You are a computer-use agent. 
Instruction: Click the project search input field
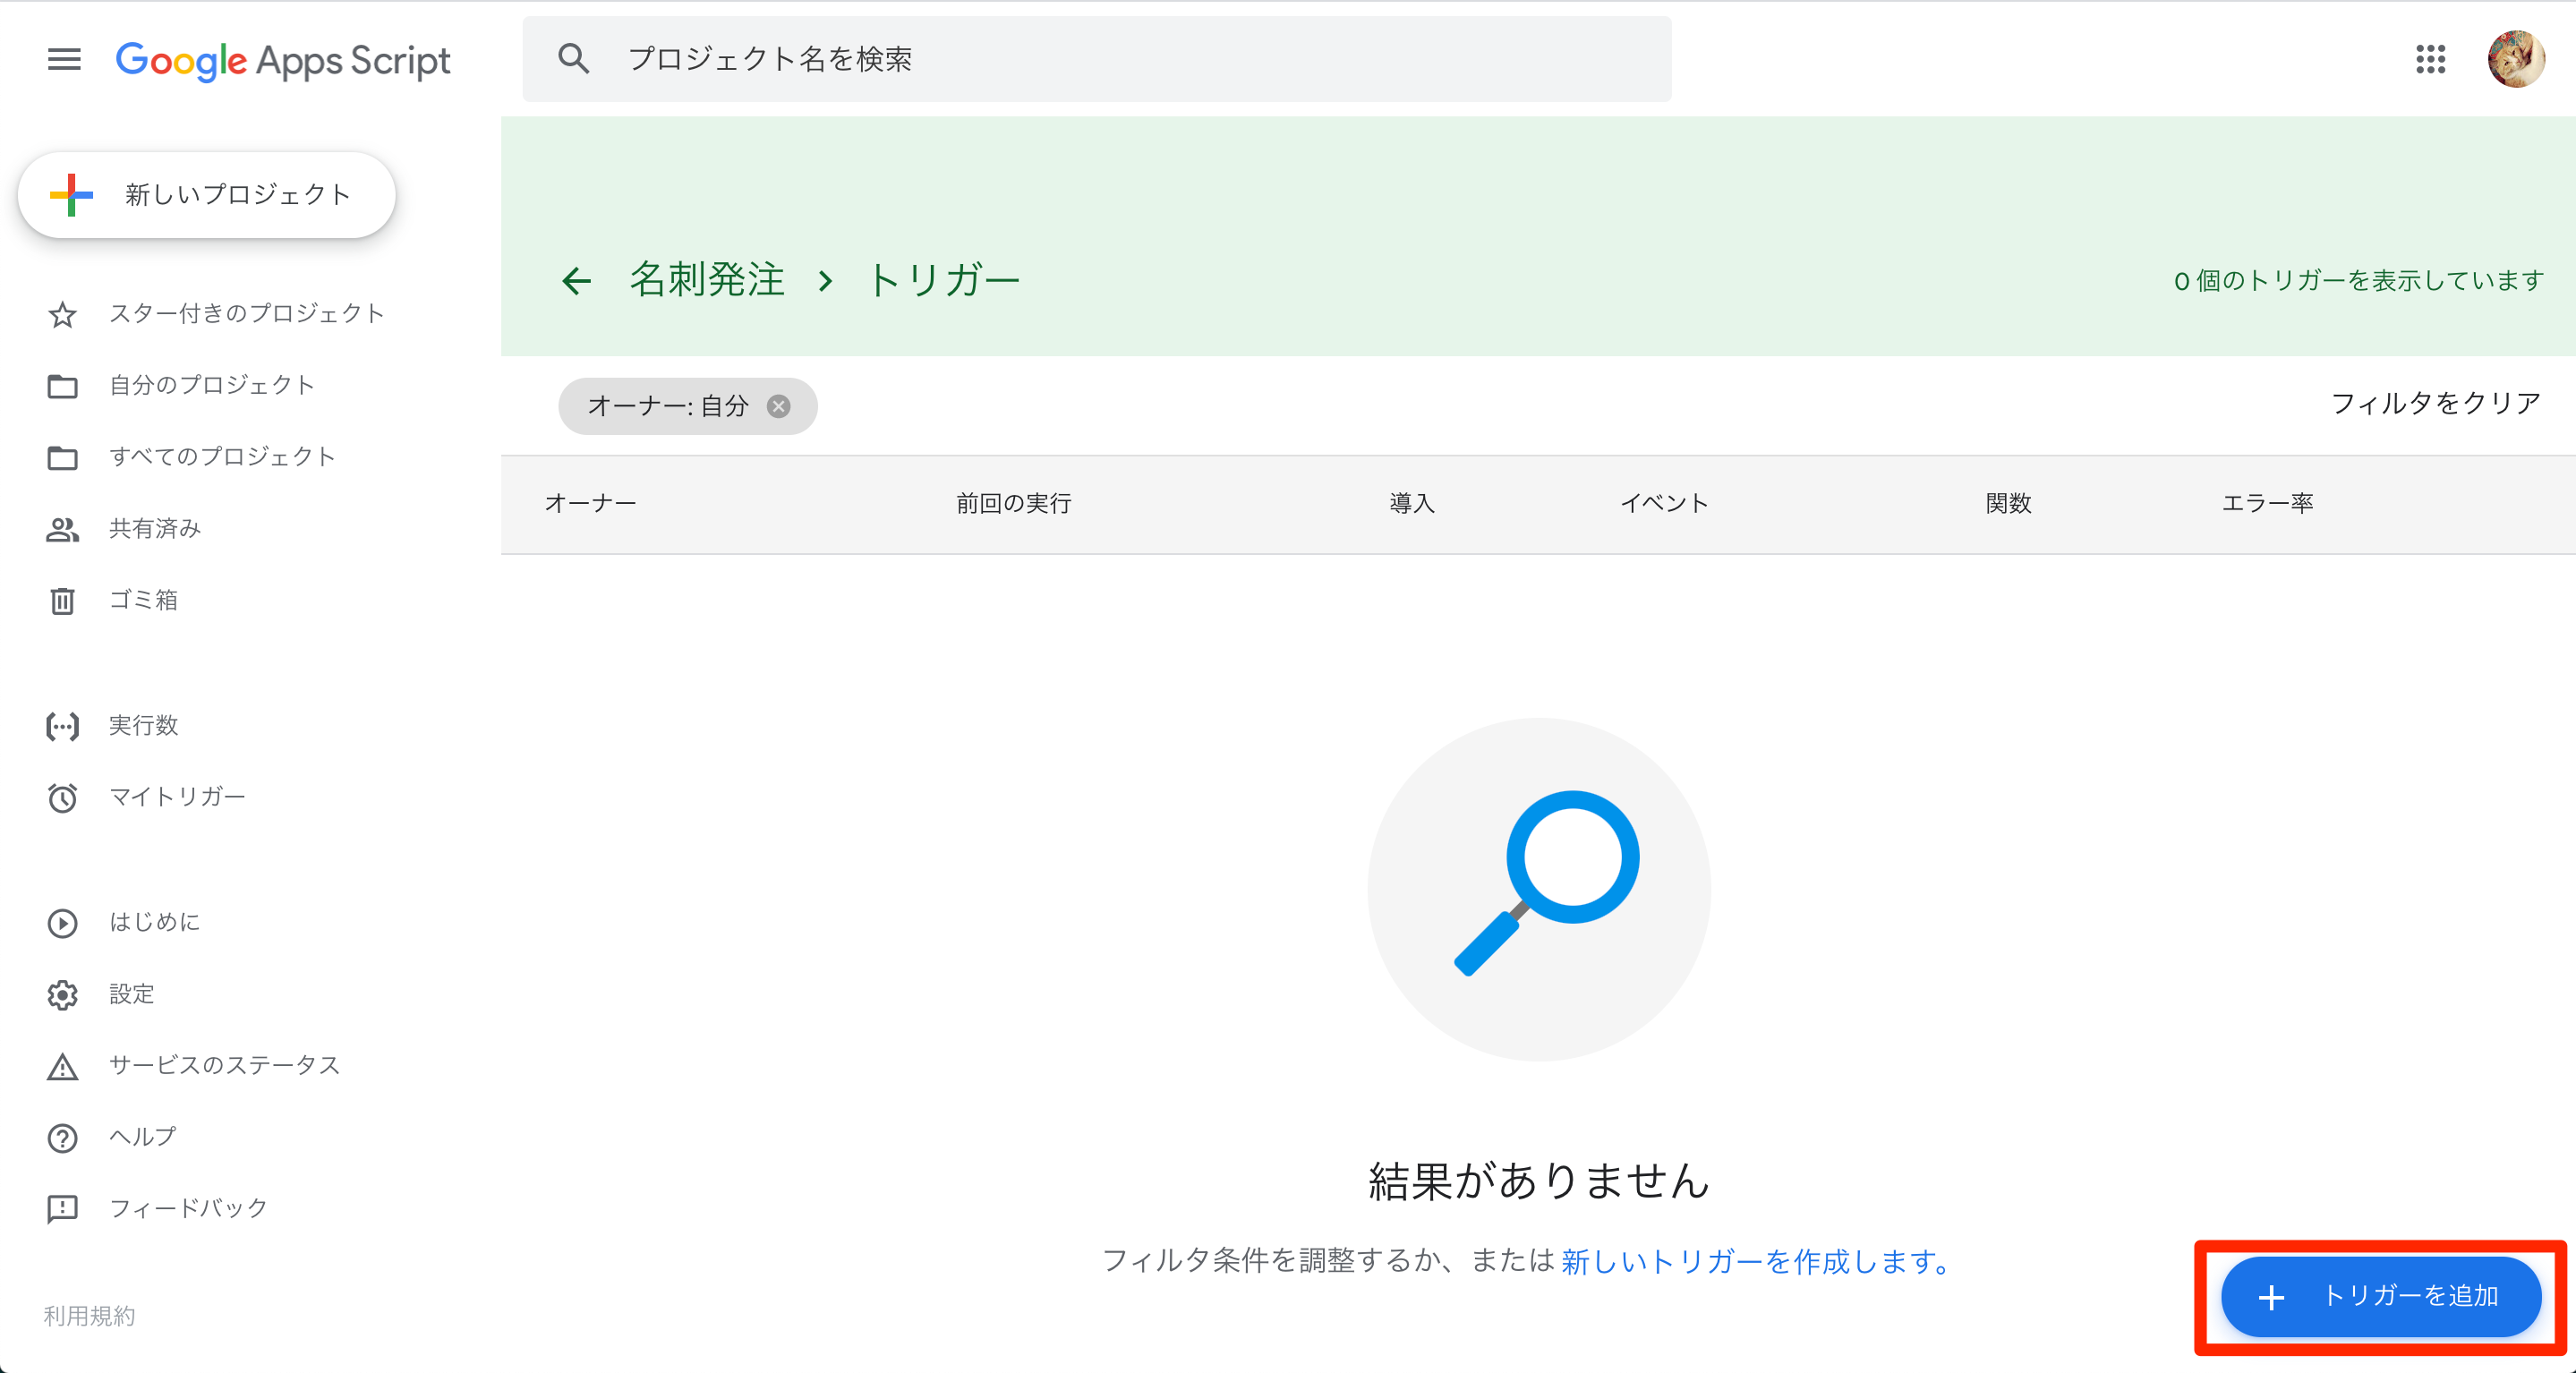(x=1100, y=58)
